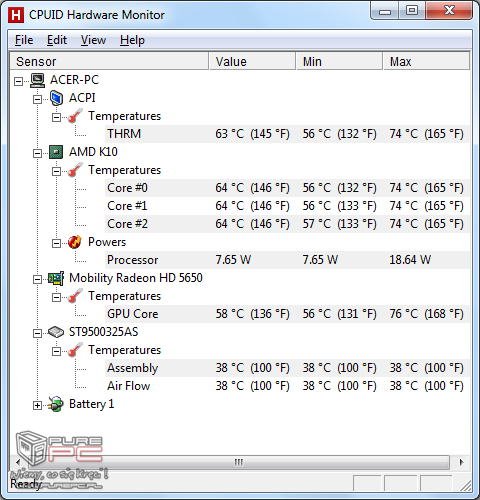Click the 18.64 W max power value
The height and width of the screenshot is (500, 480).
pyautogui.click(x=410, y=260)
